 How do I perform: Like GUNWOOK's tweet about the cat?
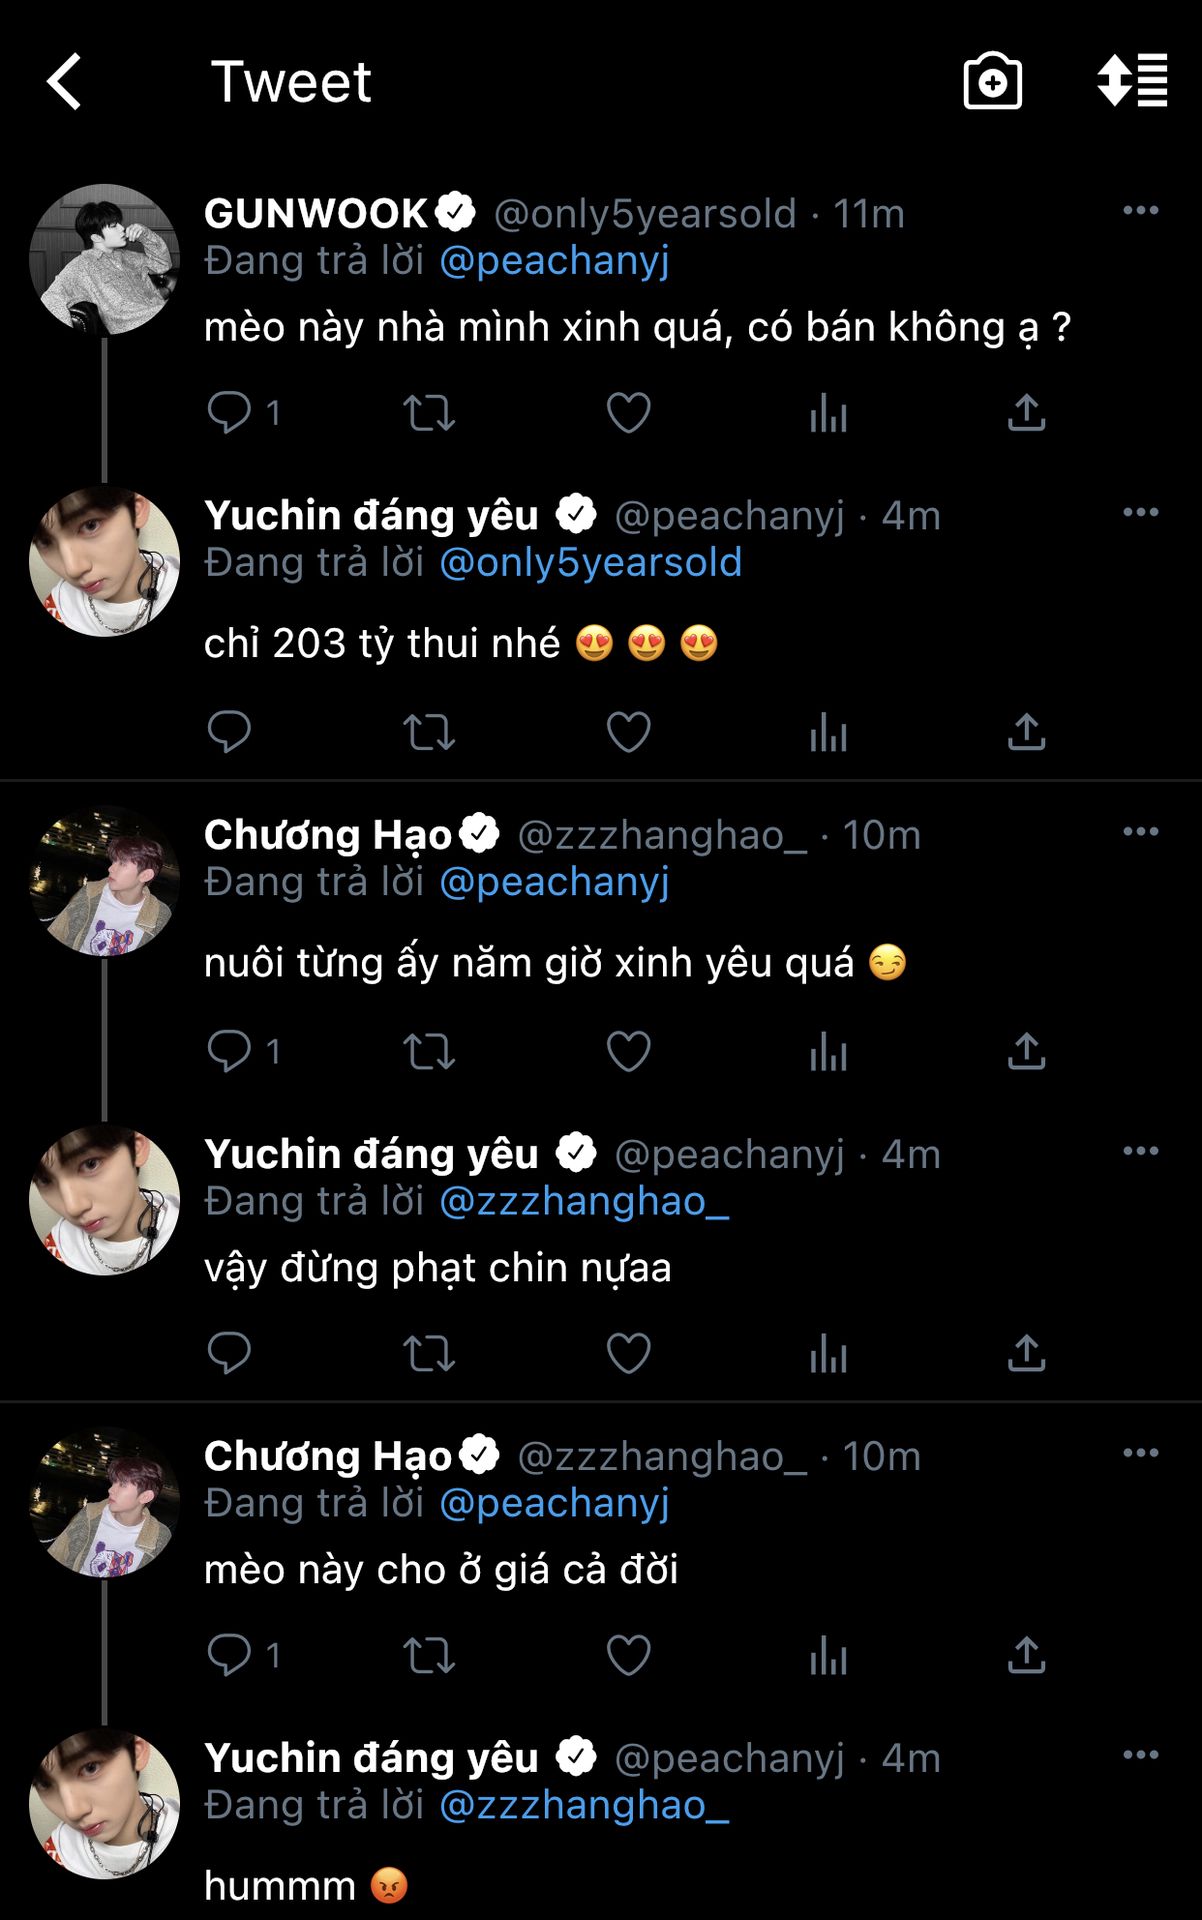point(628,412)
